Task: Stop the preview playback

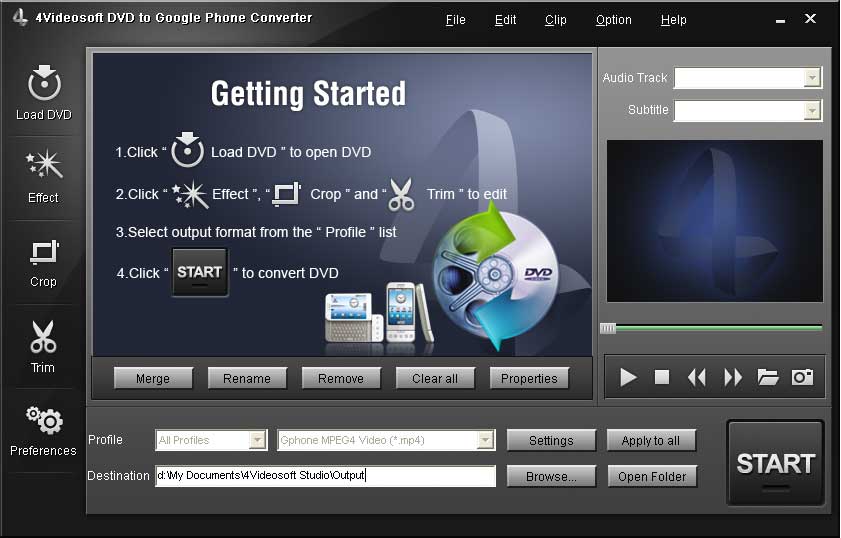Action: point(662,377)
